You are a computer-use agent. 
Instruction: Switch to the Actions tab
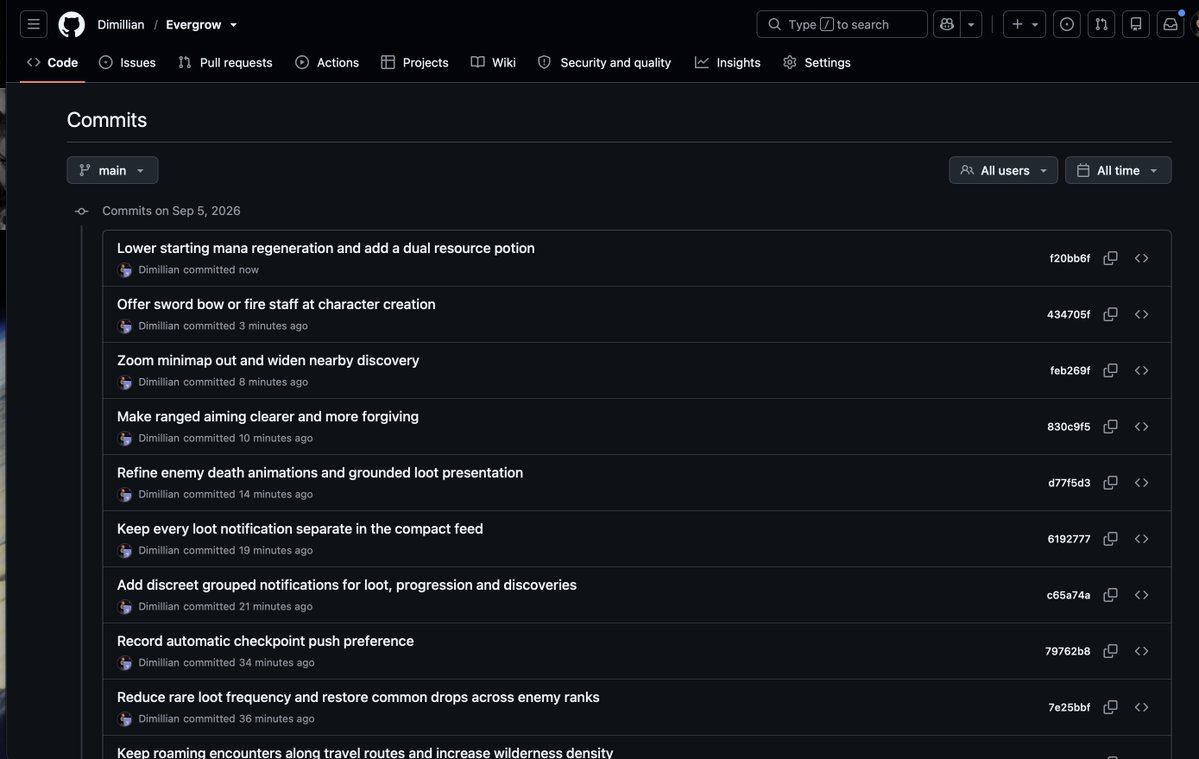tap(327, 63)
